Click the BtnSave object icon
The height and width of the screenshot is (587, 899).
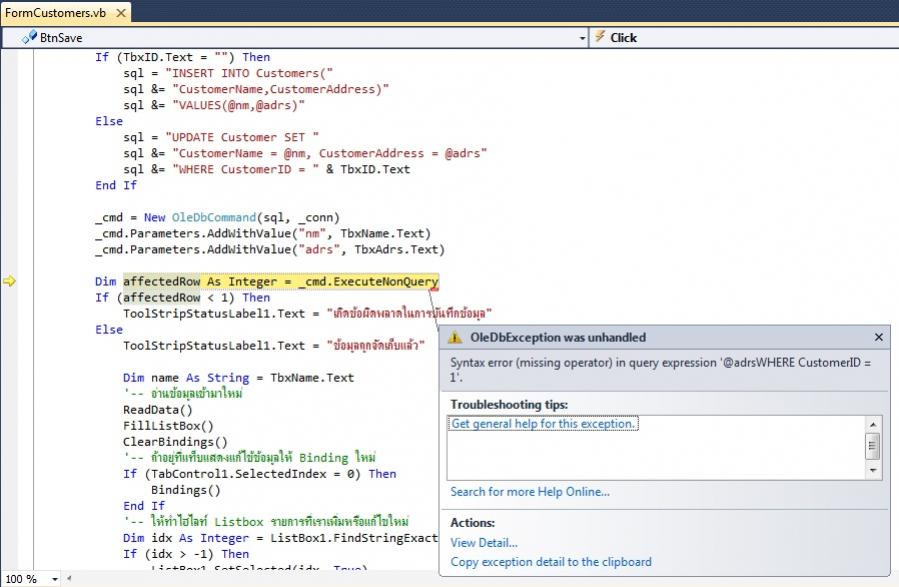29,37
